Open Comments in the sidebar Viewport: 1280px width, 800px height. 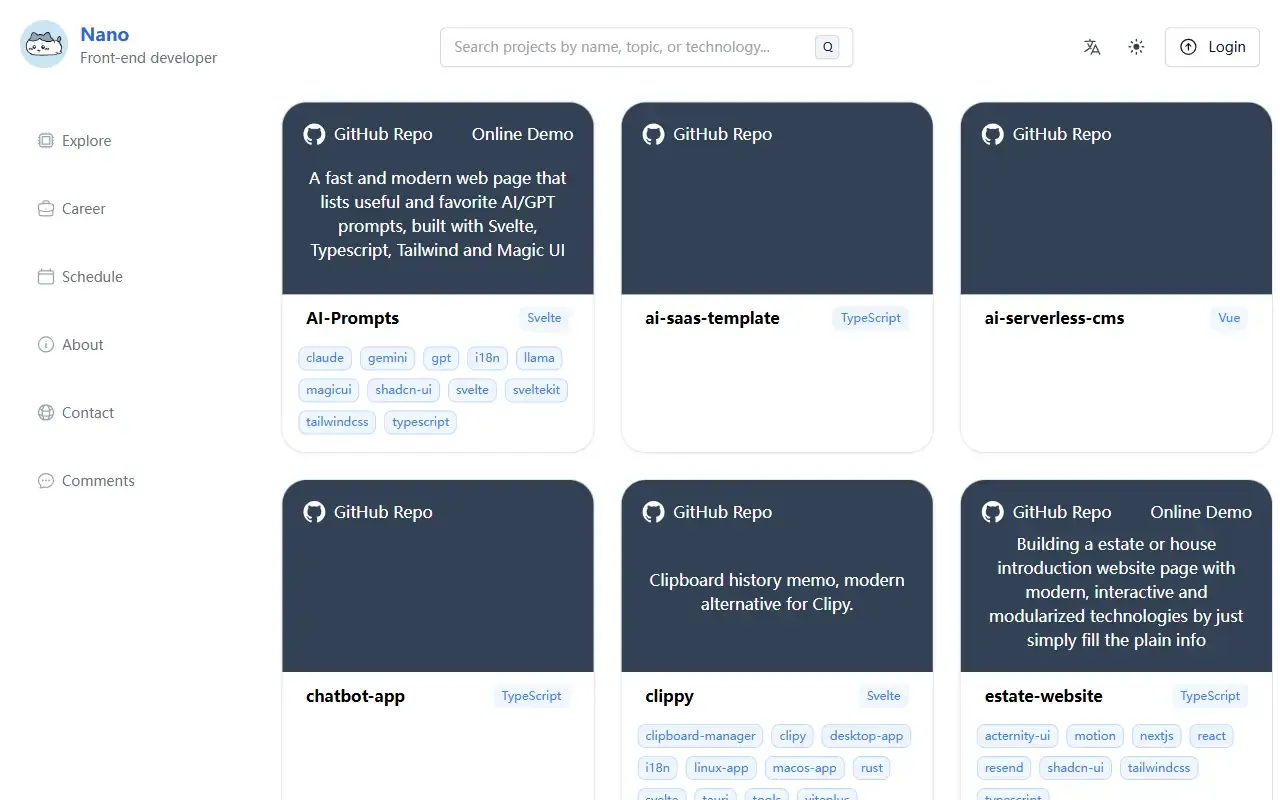86,481
